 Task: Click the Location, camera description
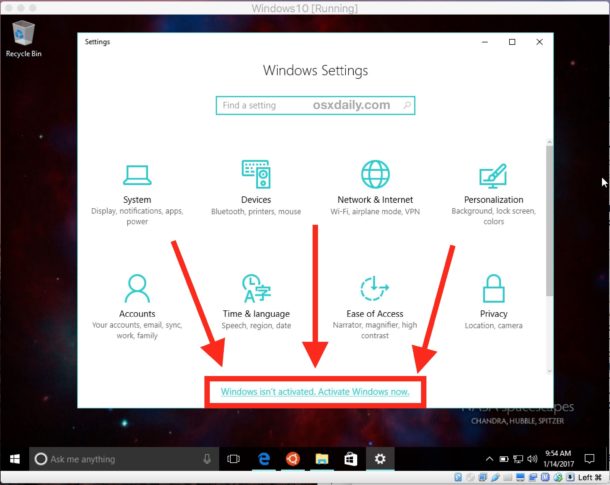[x=493, y=326]
